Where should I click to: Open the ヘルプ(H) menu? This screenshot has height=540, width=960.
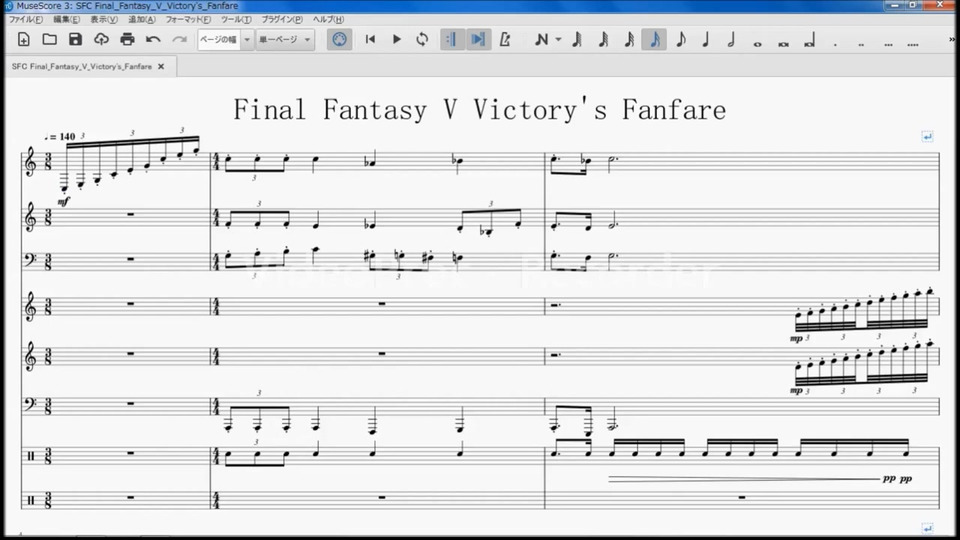coord(328,20)
